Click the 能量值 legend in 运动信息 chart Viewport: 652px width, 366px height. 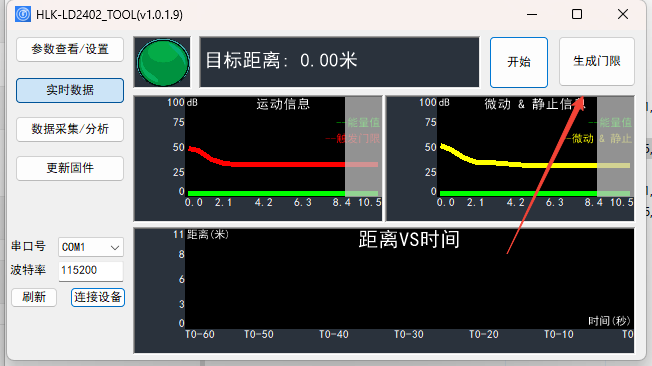point(358,123)
